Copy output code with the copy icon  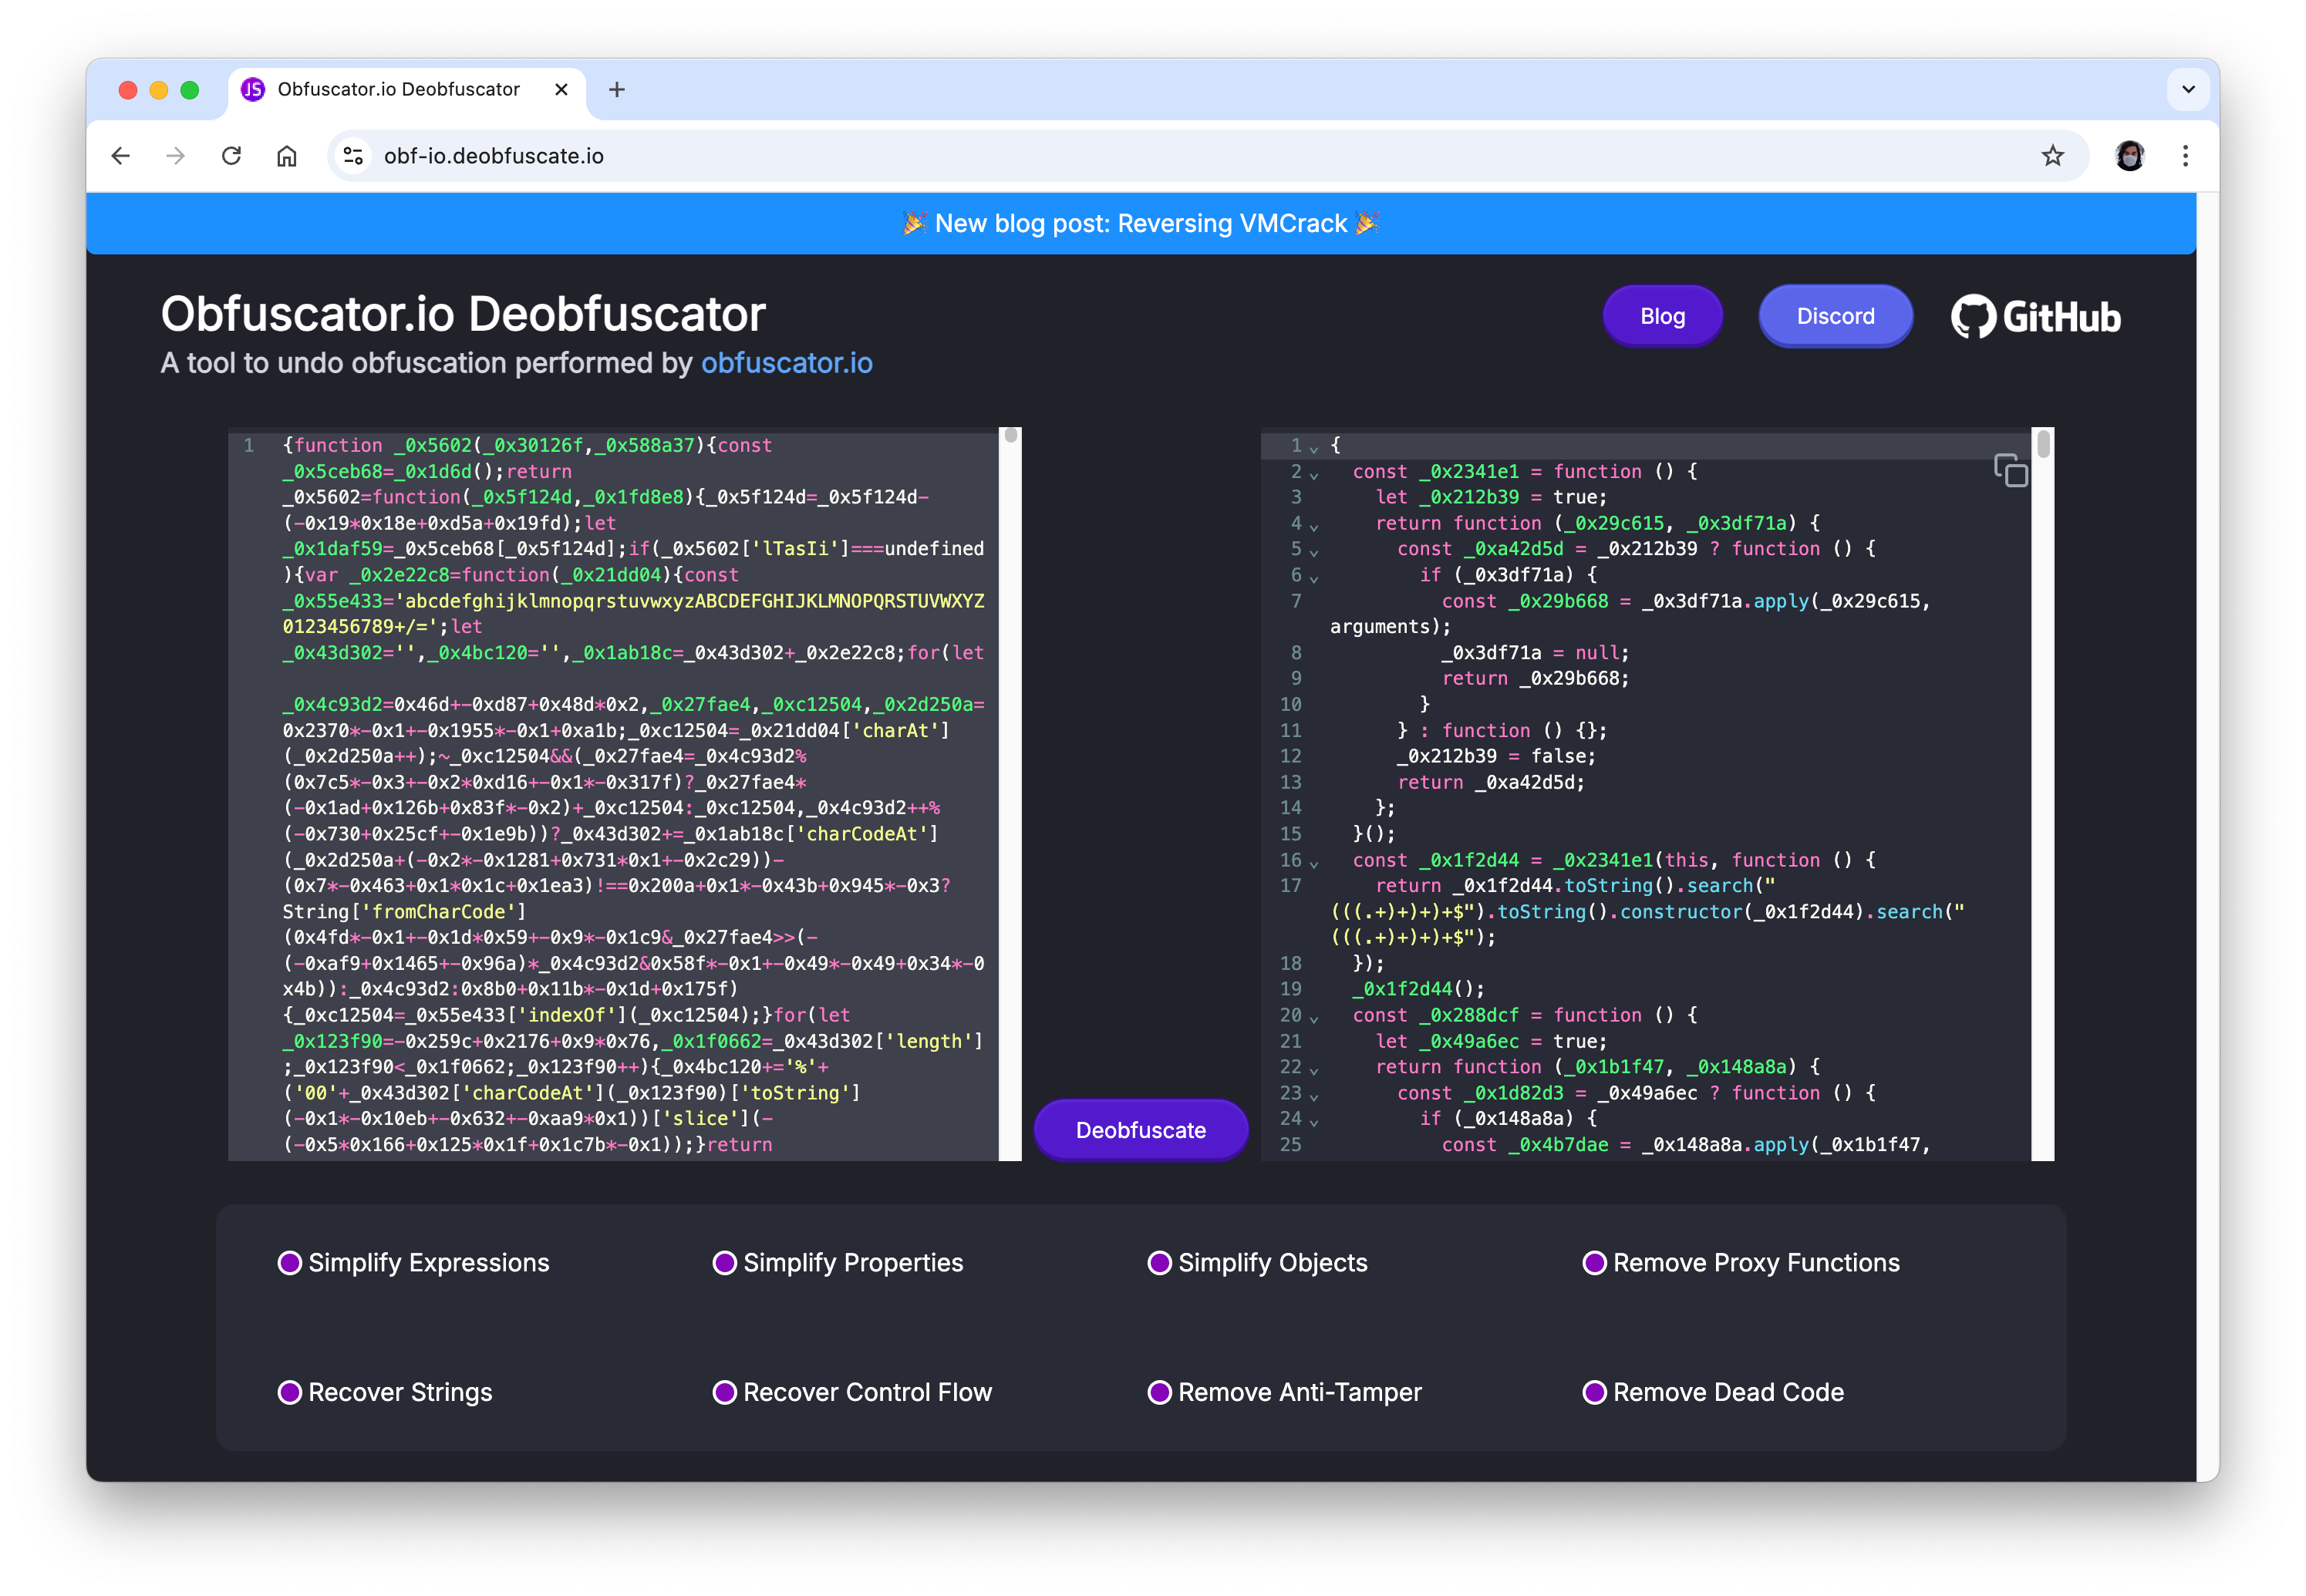[x=2010, y=470]
